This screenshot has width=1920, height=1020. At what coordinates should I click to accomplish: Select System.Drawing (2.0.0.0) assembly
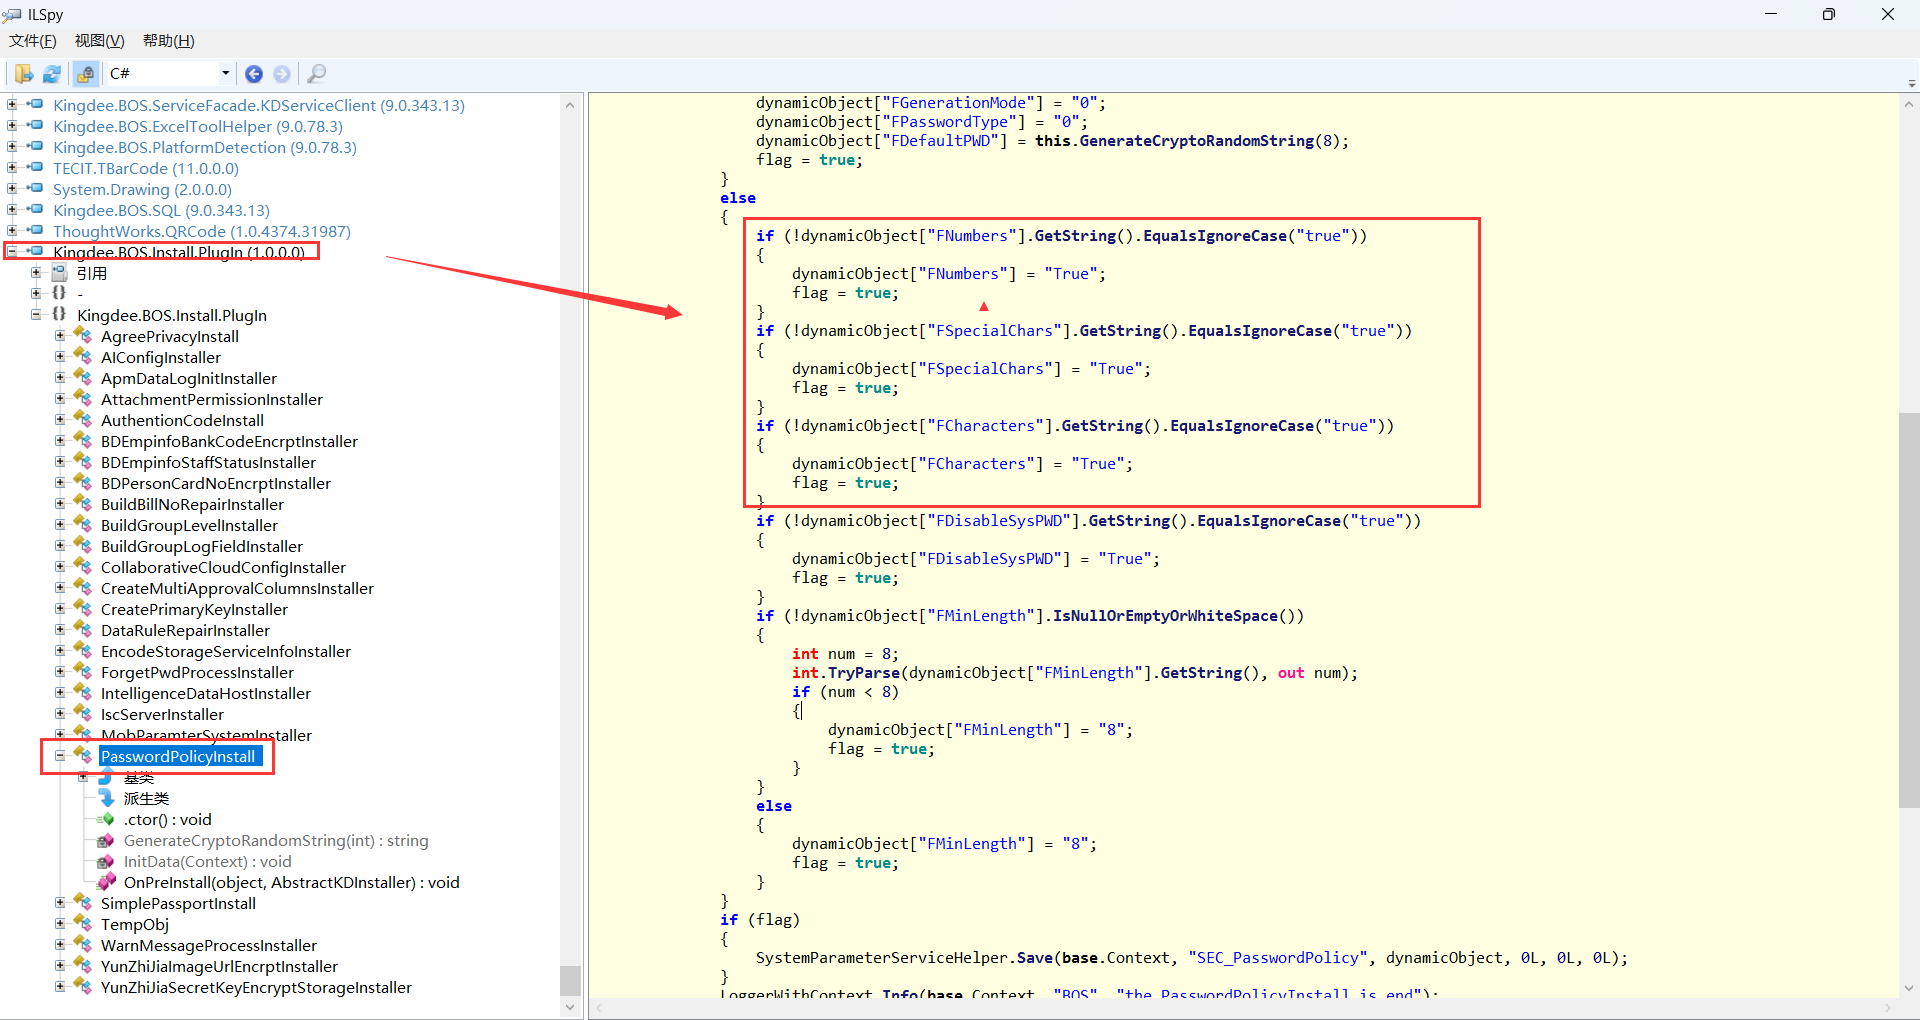[142, 189]
